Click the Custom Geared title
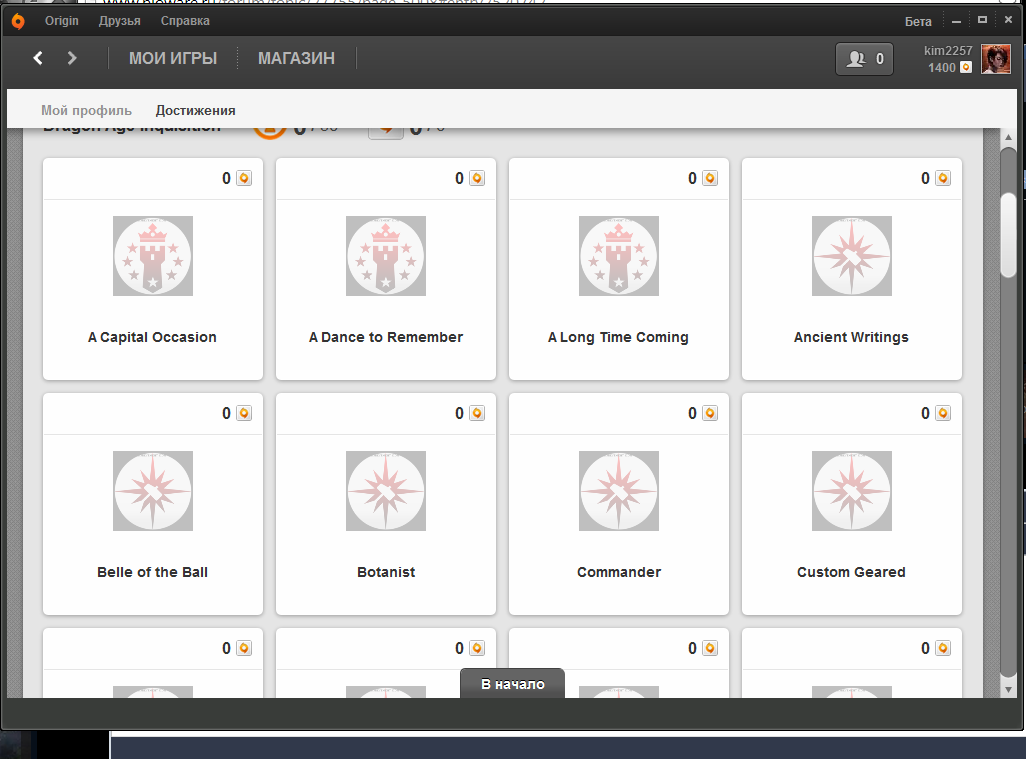This screenshot has width=1026, height=759. click(x=851, y=572)
